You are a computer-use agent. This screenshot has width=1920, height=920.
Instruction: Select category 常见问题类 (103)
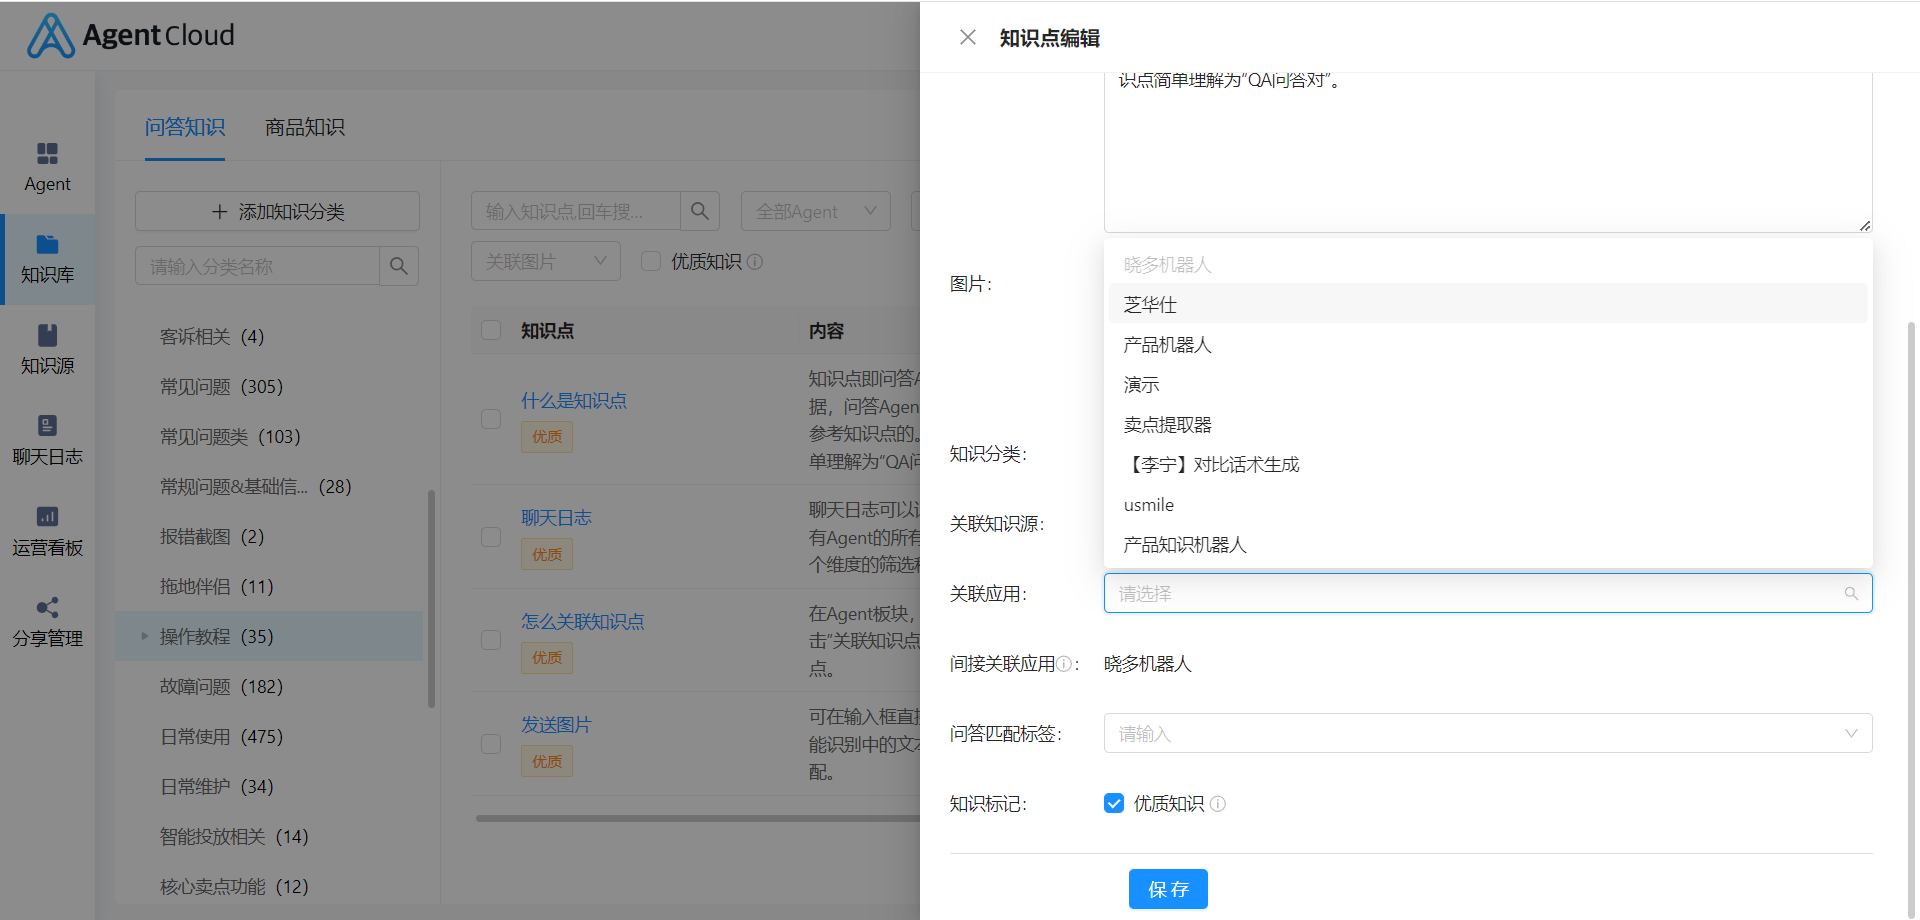point(230,436)
